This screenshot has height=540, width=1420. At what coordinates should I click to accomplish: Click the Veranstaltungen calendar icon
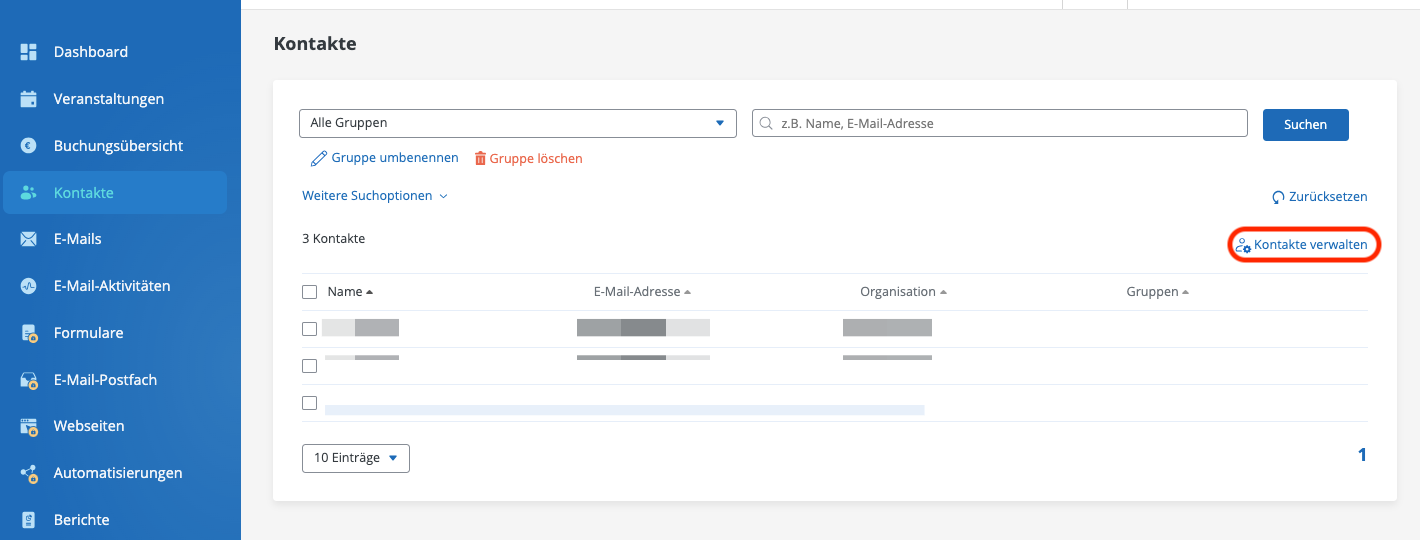29,99
